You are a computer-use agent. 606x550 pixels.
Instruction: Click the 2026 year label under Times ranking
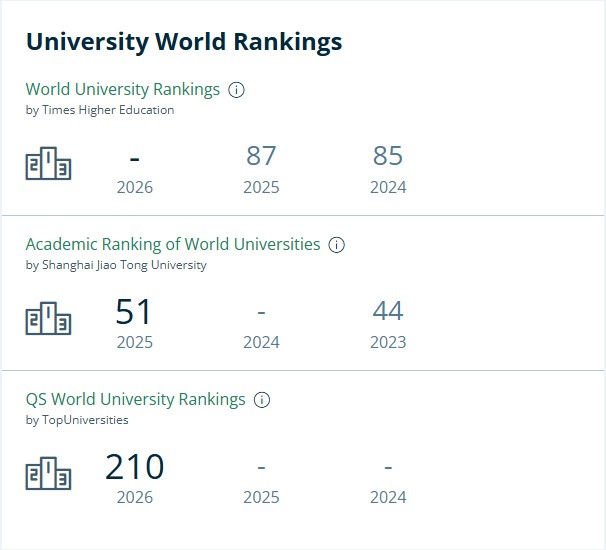135,187
